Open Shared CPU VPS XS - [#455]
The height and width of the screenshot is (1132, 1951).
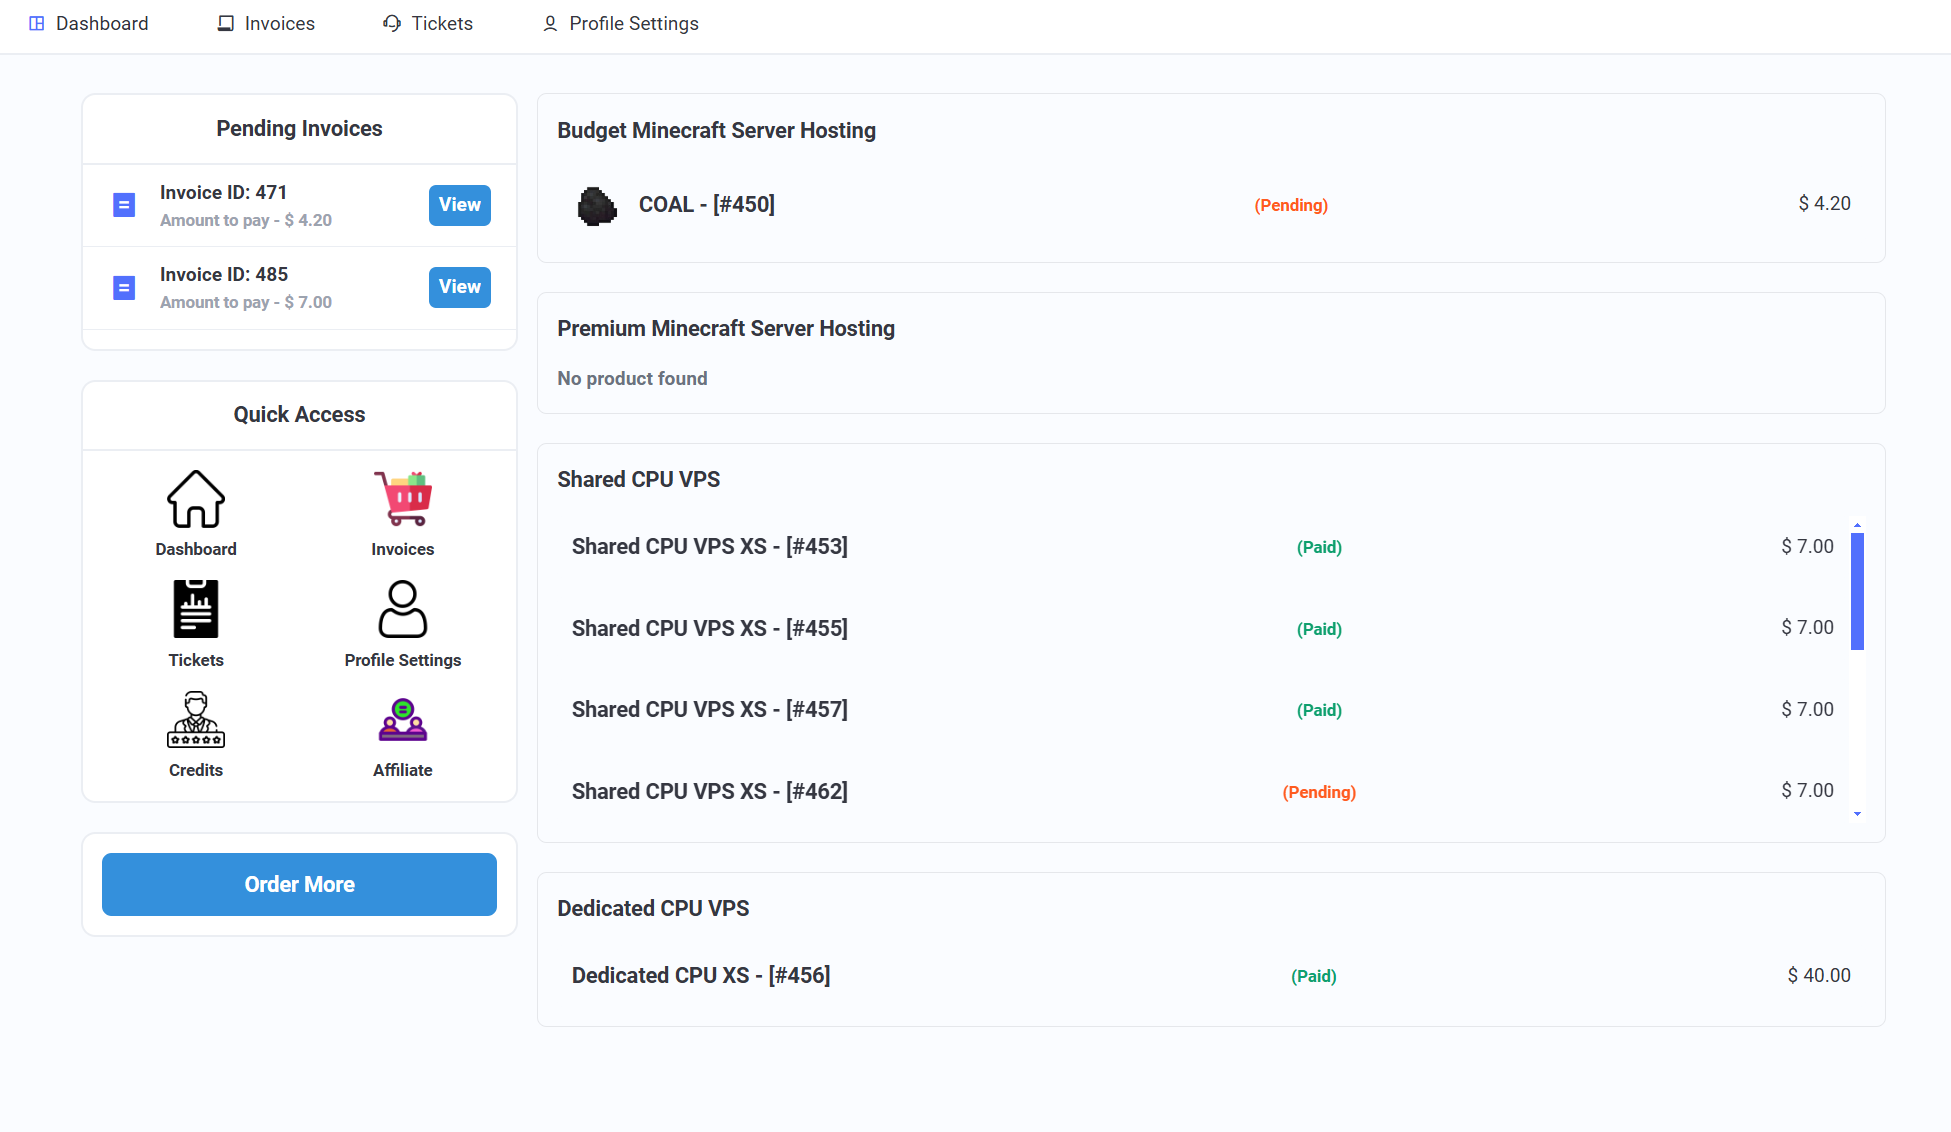(x=710, y=628)
